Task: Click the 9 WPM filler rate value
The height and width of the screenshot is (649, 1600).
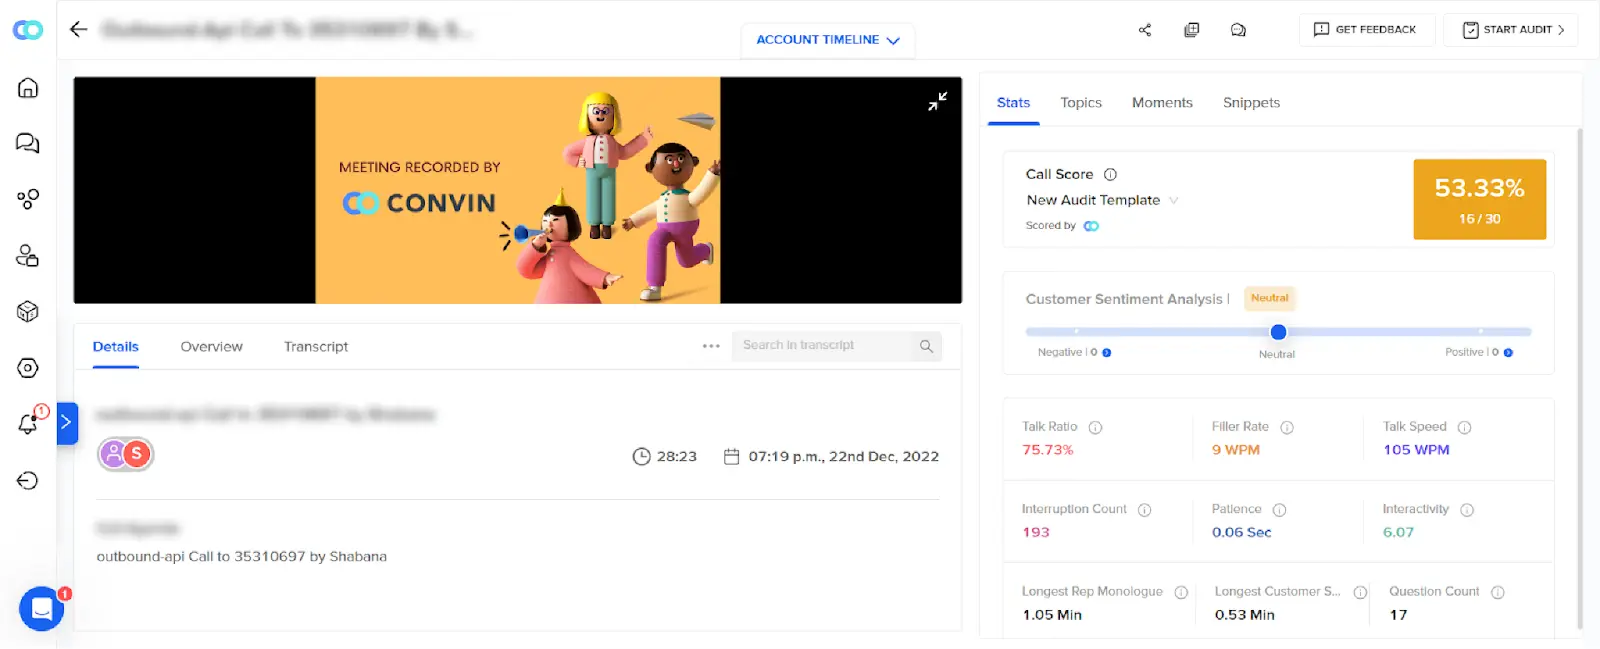Action: tap(1236, 450)
